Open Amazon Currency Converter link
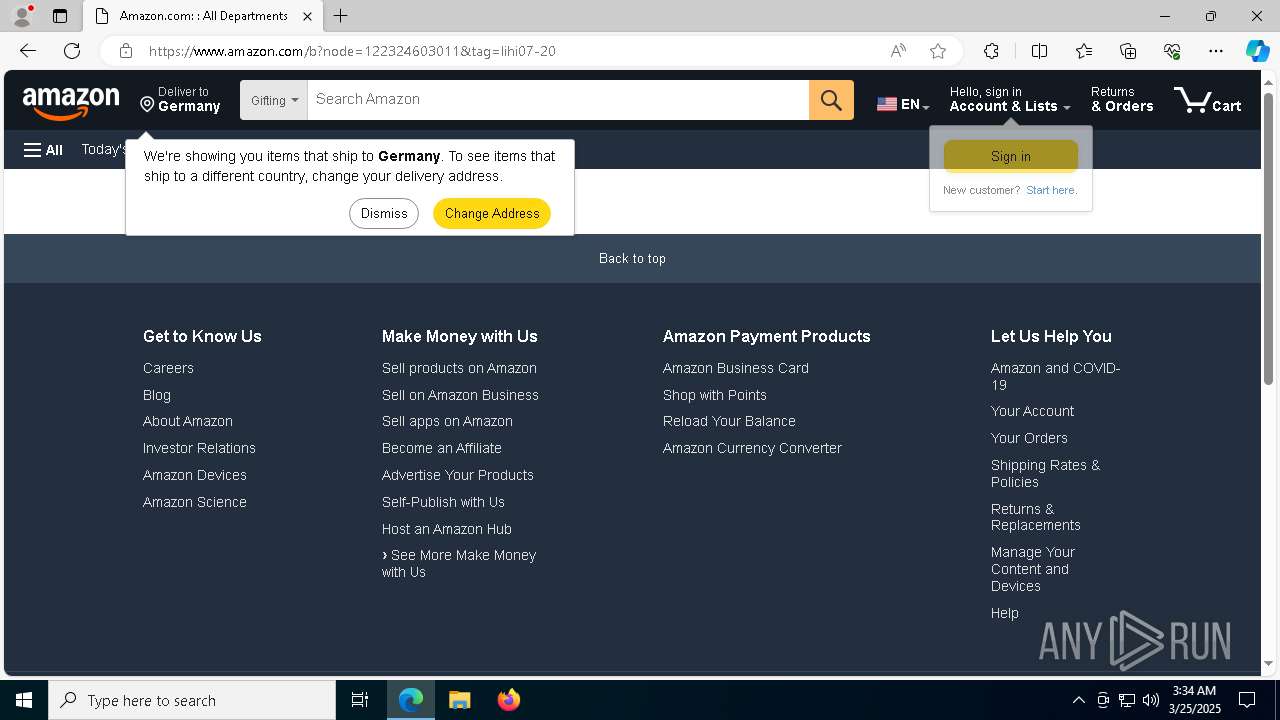Image resolution: width=1280 pixels, height=720 pixels. (x=752, y=448)
